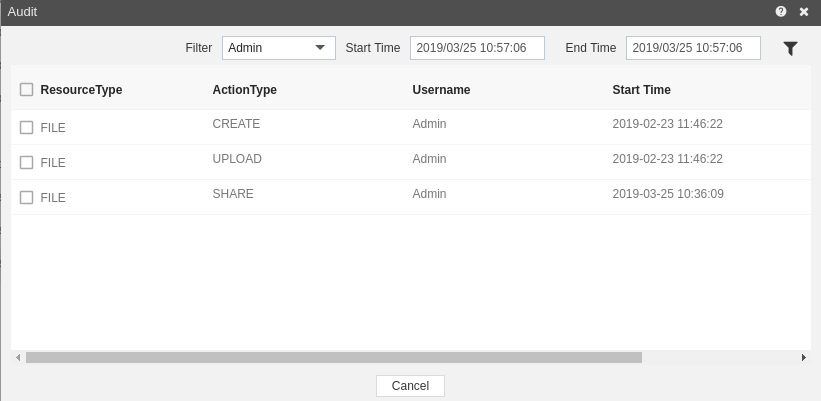
Task: Click the right scroll arrow
Action: 804,358
